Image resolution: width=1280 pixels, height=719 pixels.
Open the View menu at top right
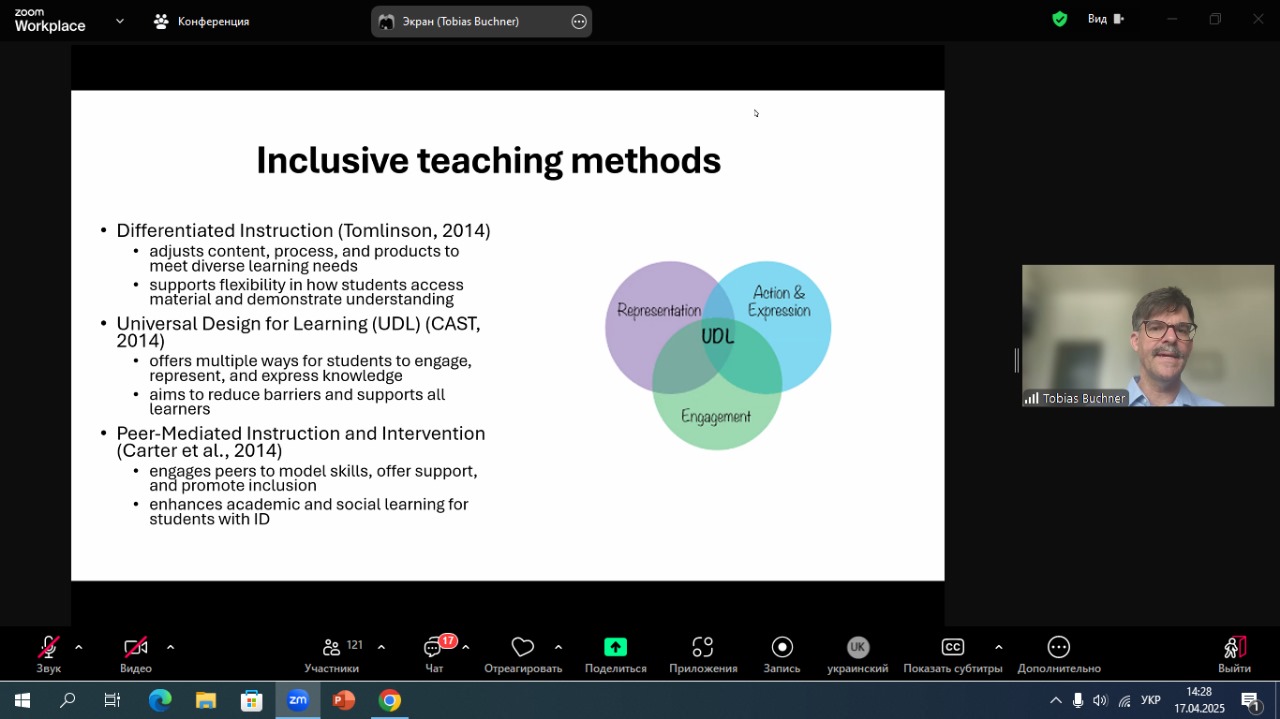pos(1105,19)
